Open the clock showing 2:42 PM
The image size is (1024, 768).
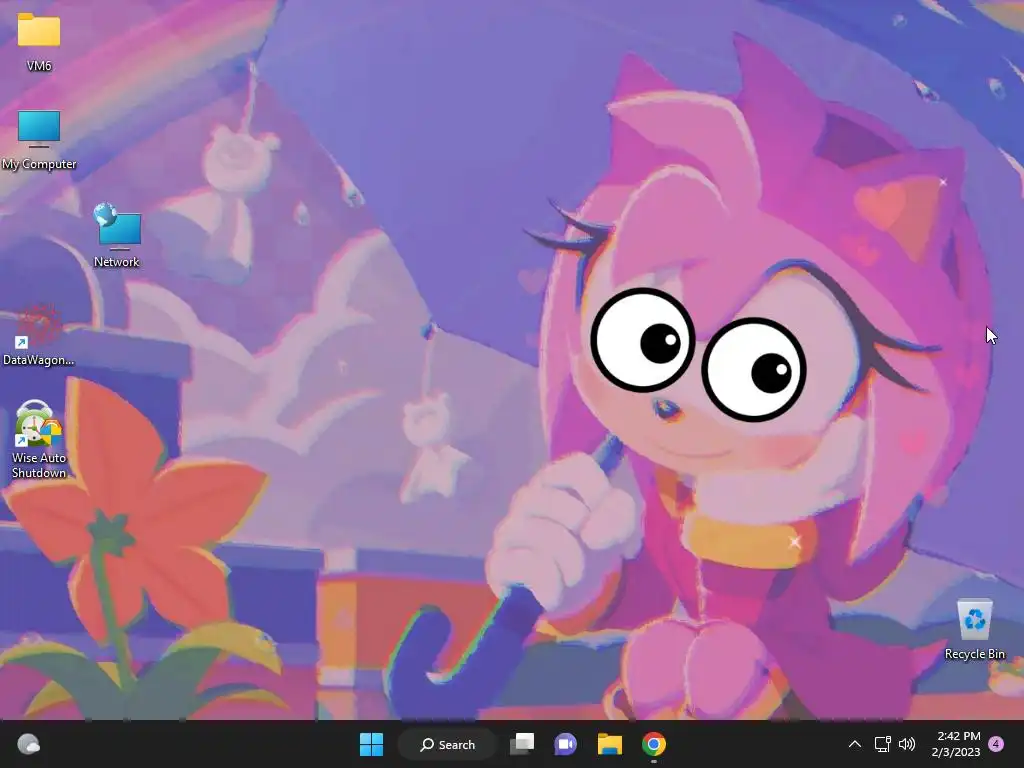pyautogui.click(x=959, y=736)
